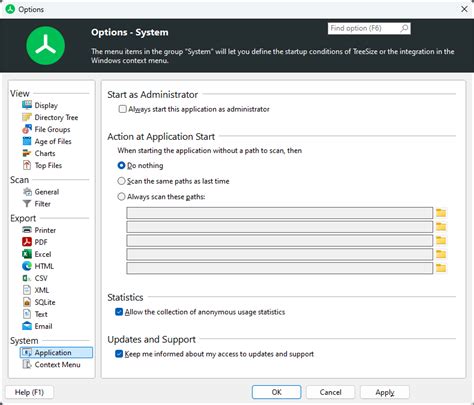Click the Top Files icon
The height and width of the screenshot is (405, 474).
point(27,165)
